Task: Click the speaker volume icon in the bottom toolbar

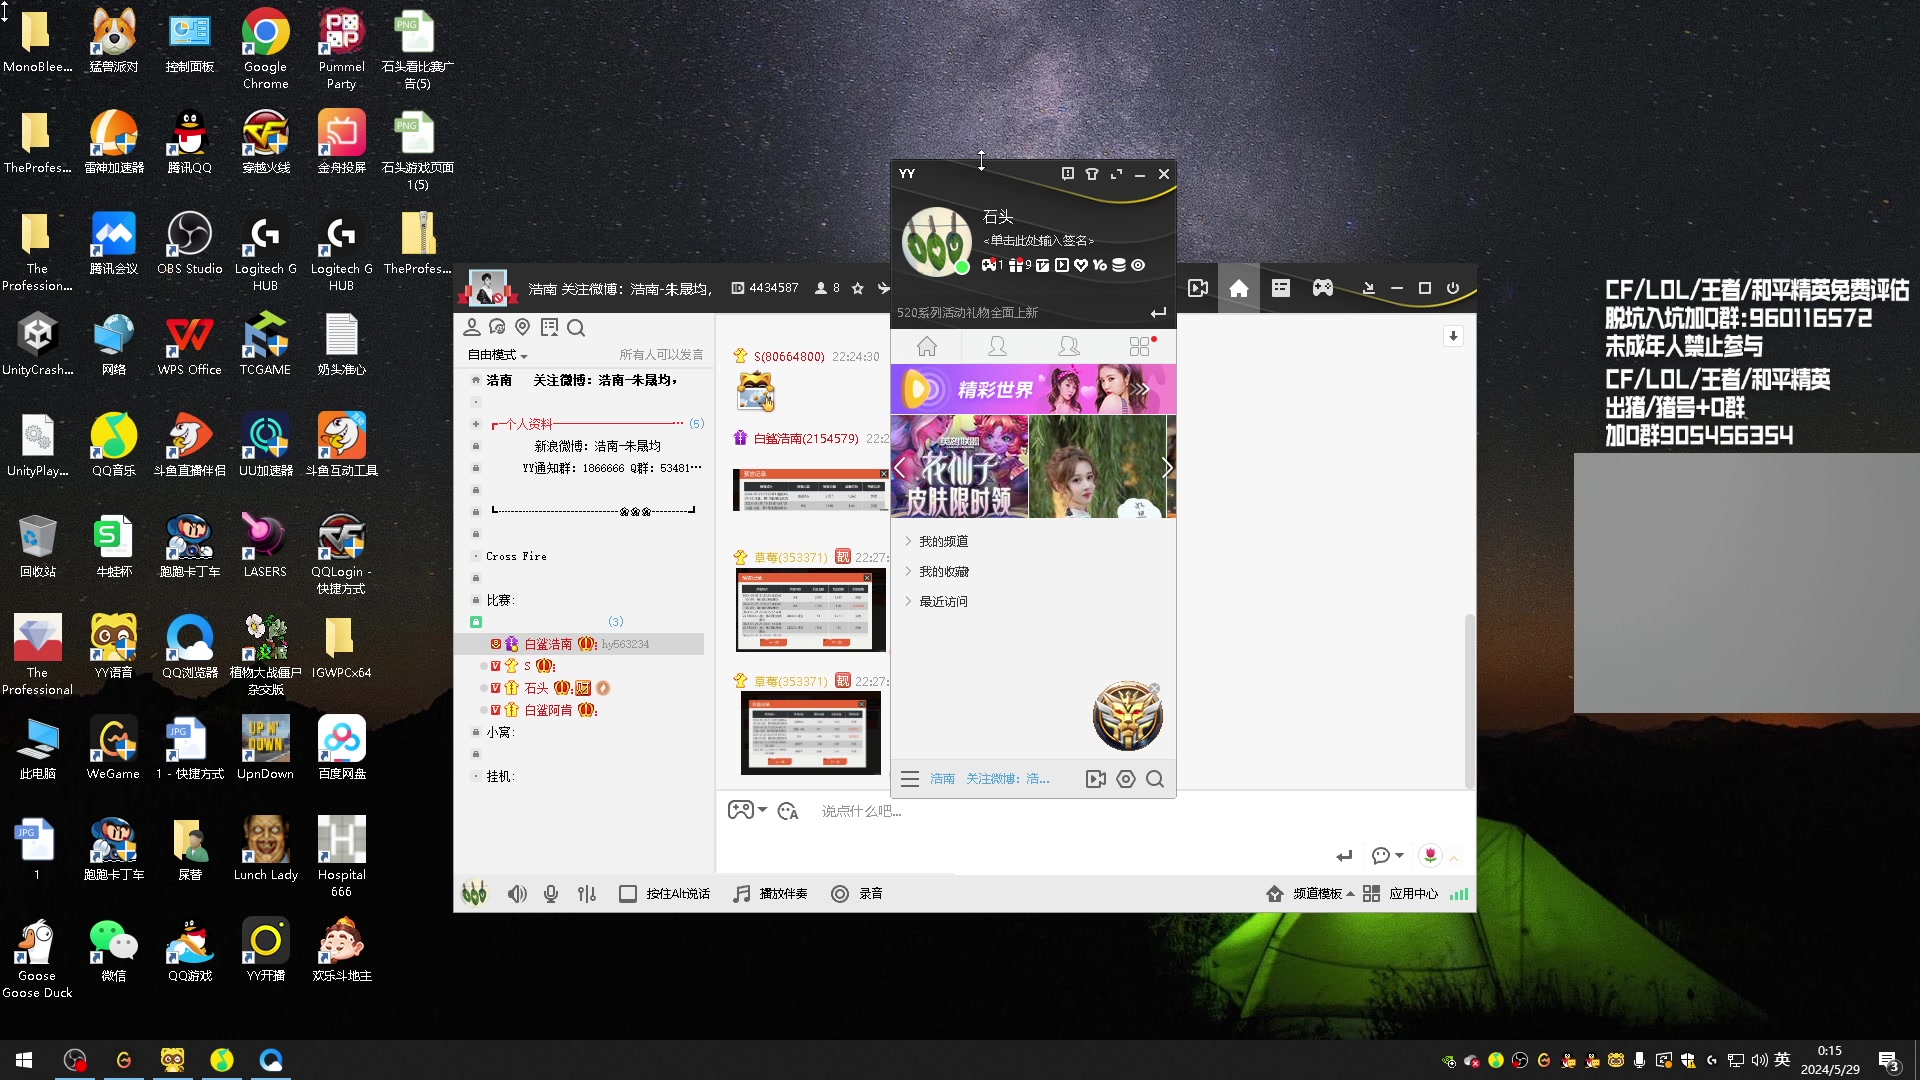Action: click(x=516, y=894)
